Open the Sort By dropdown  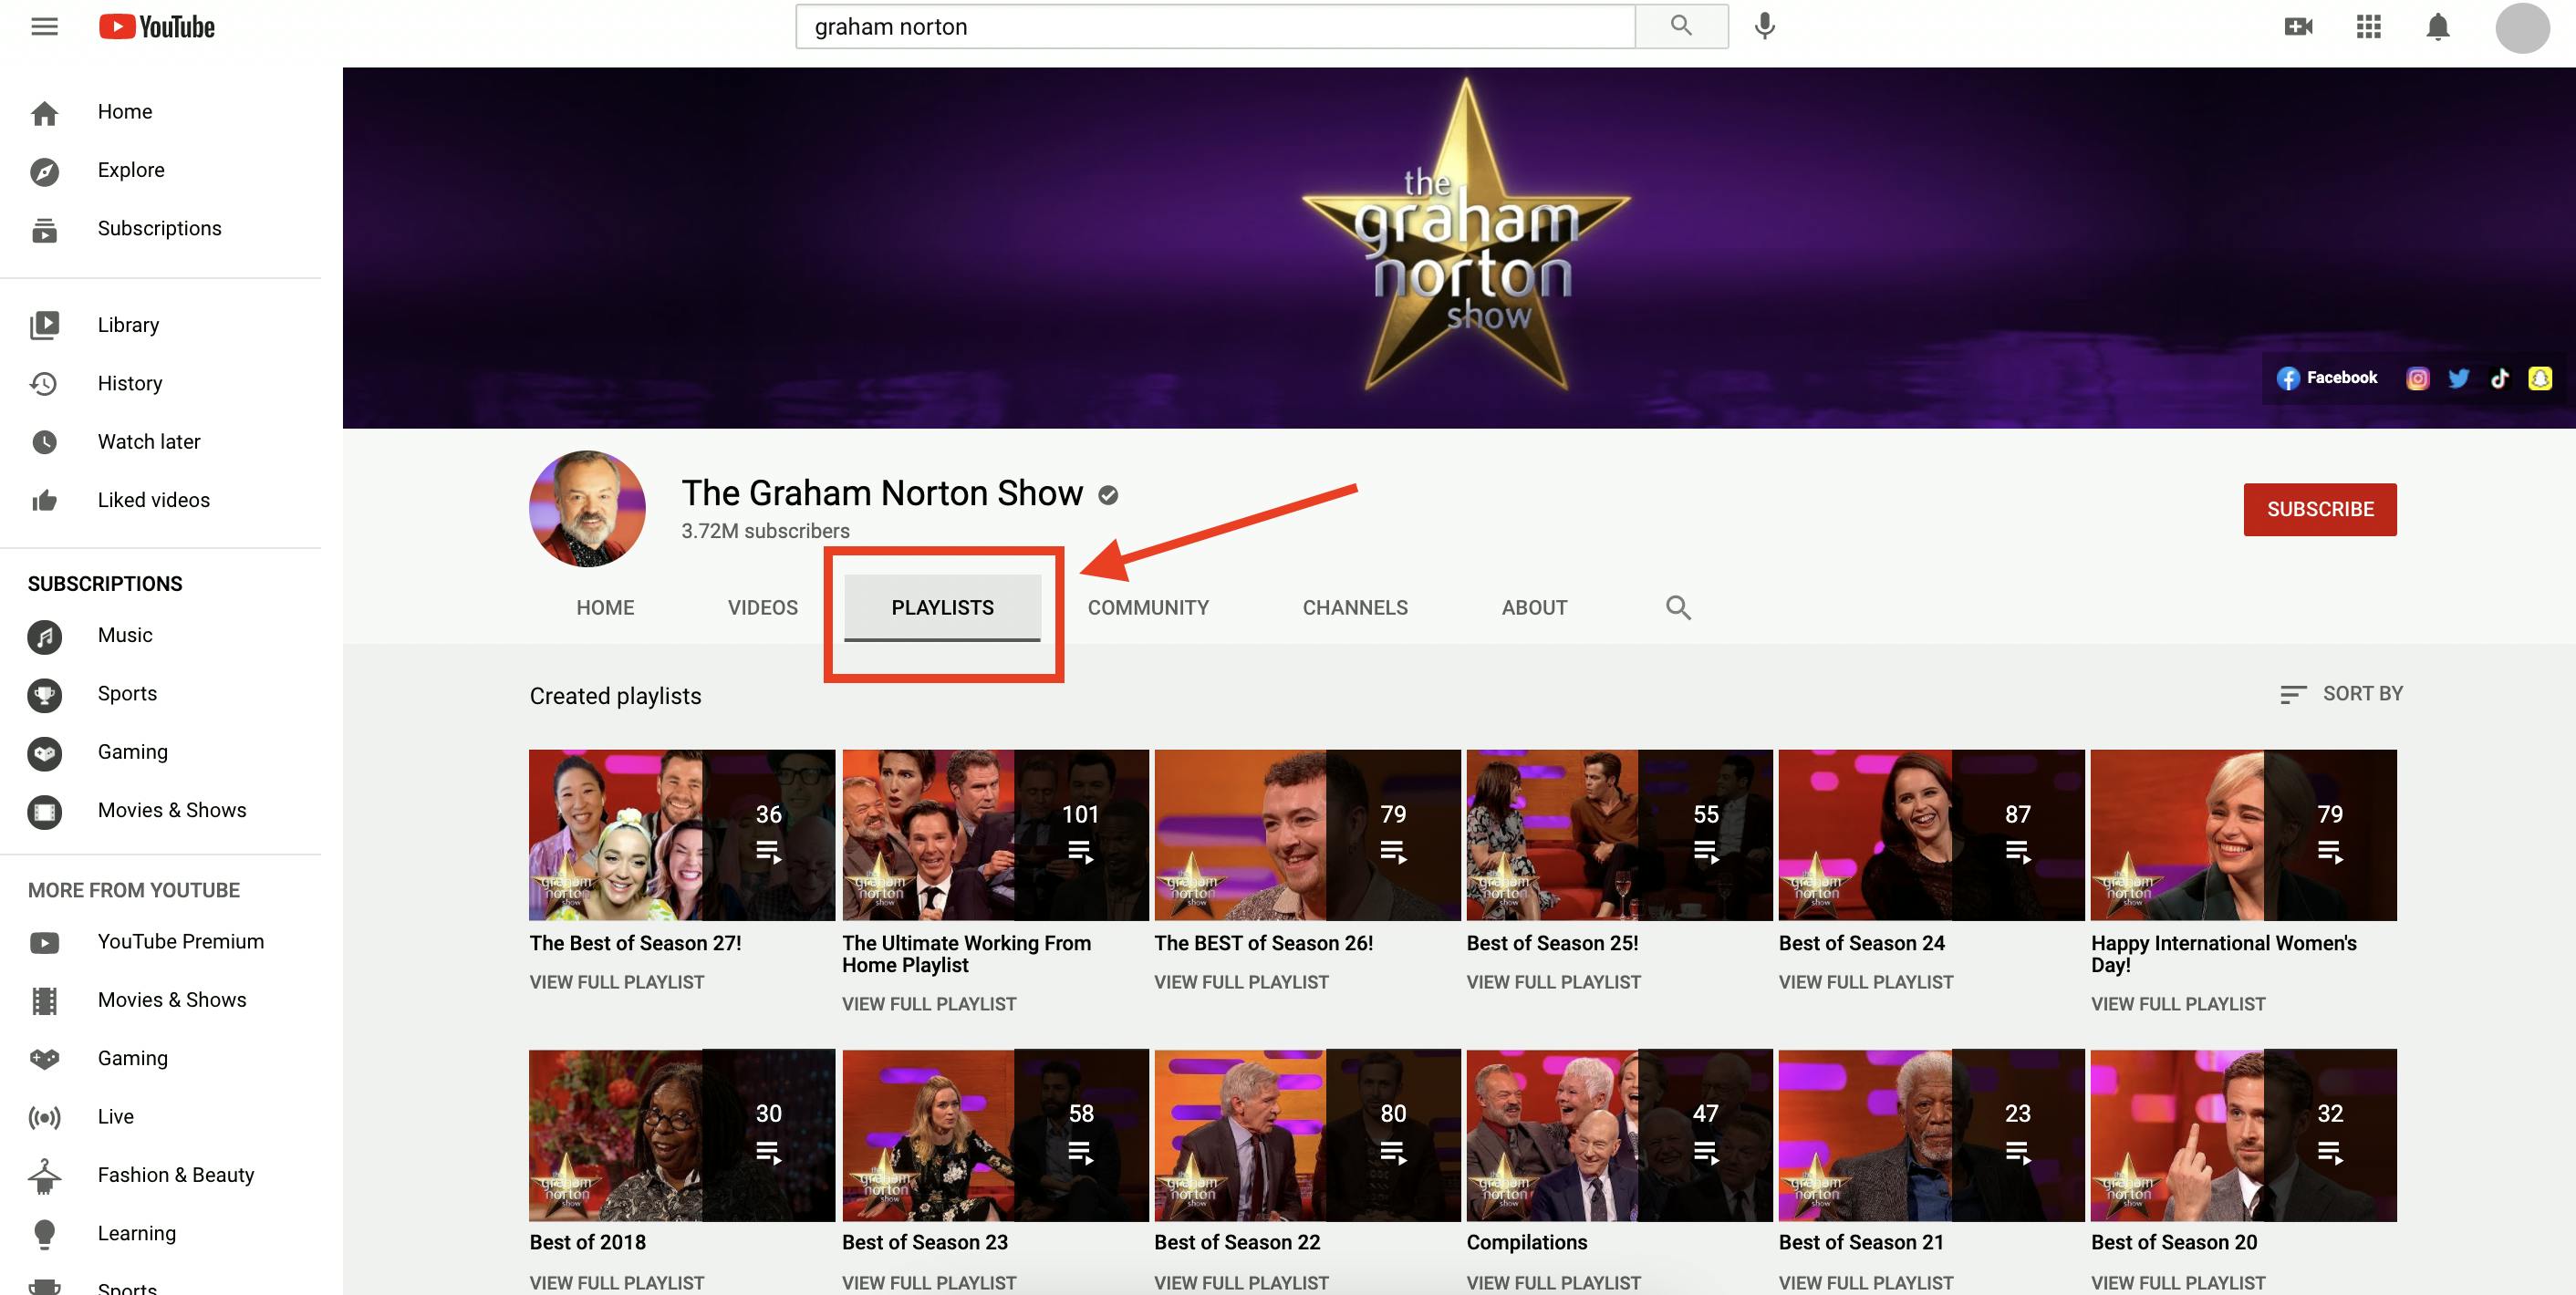coord(2340,694)
